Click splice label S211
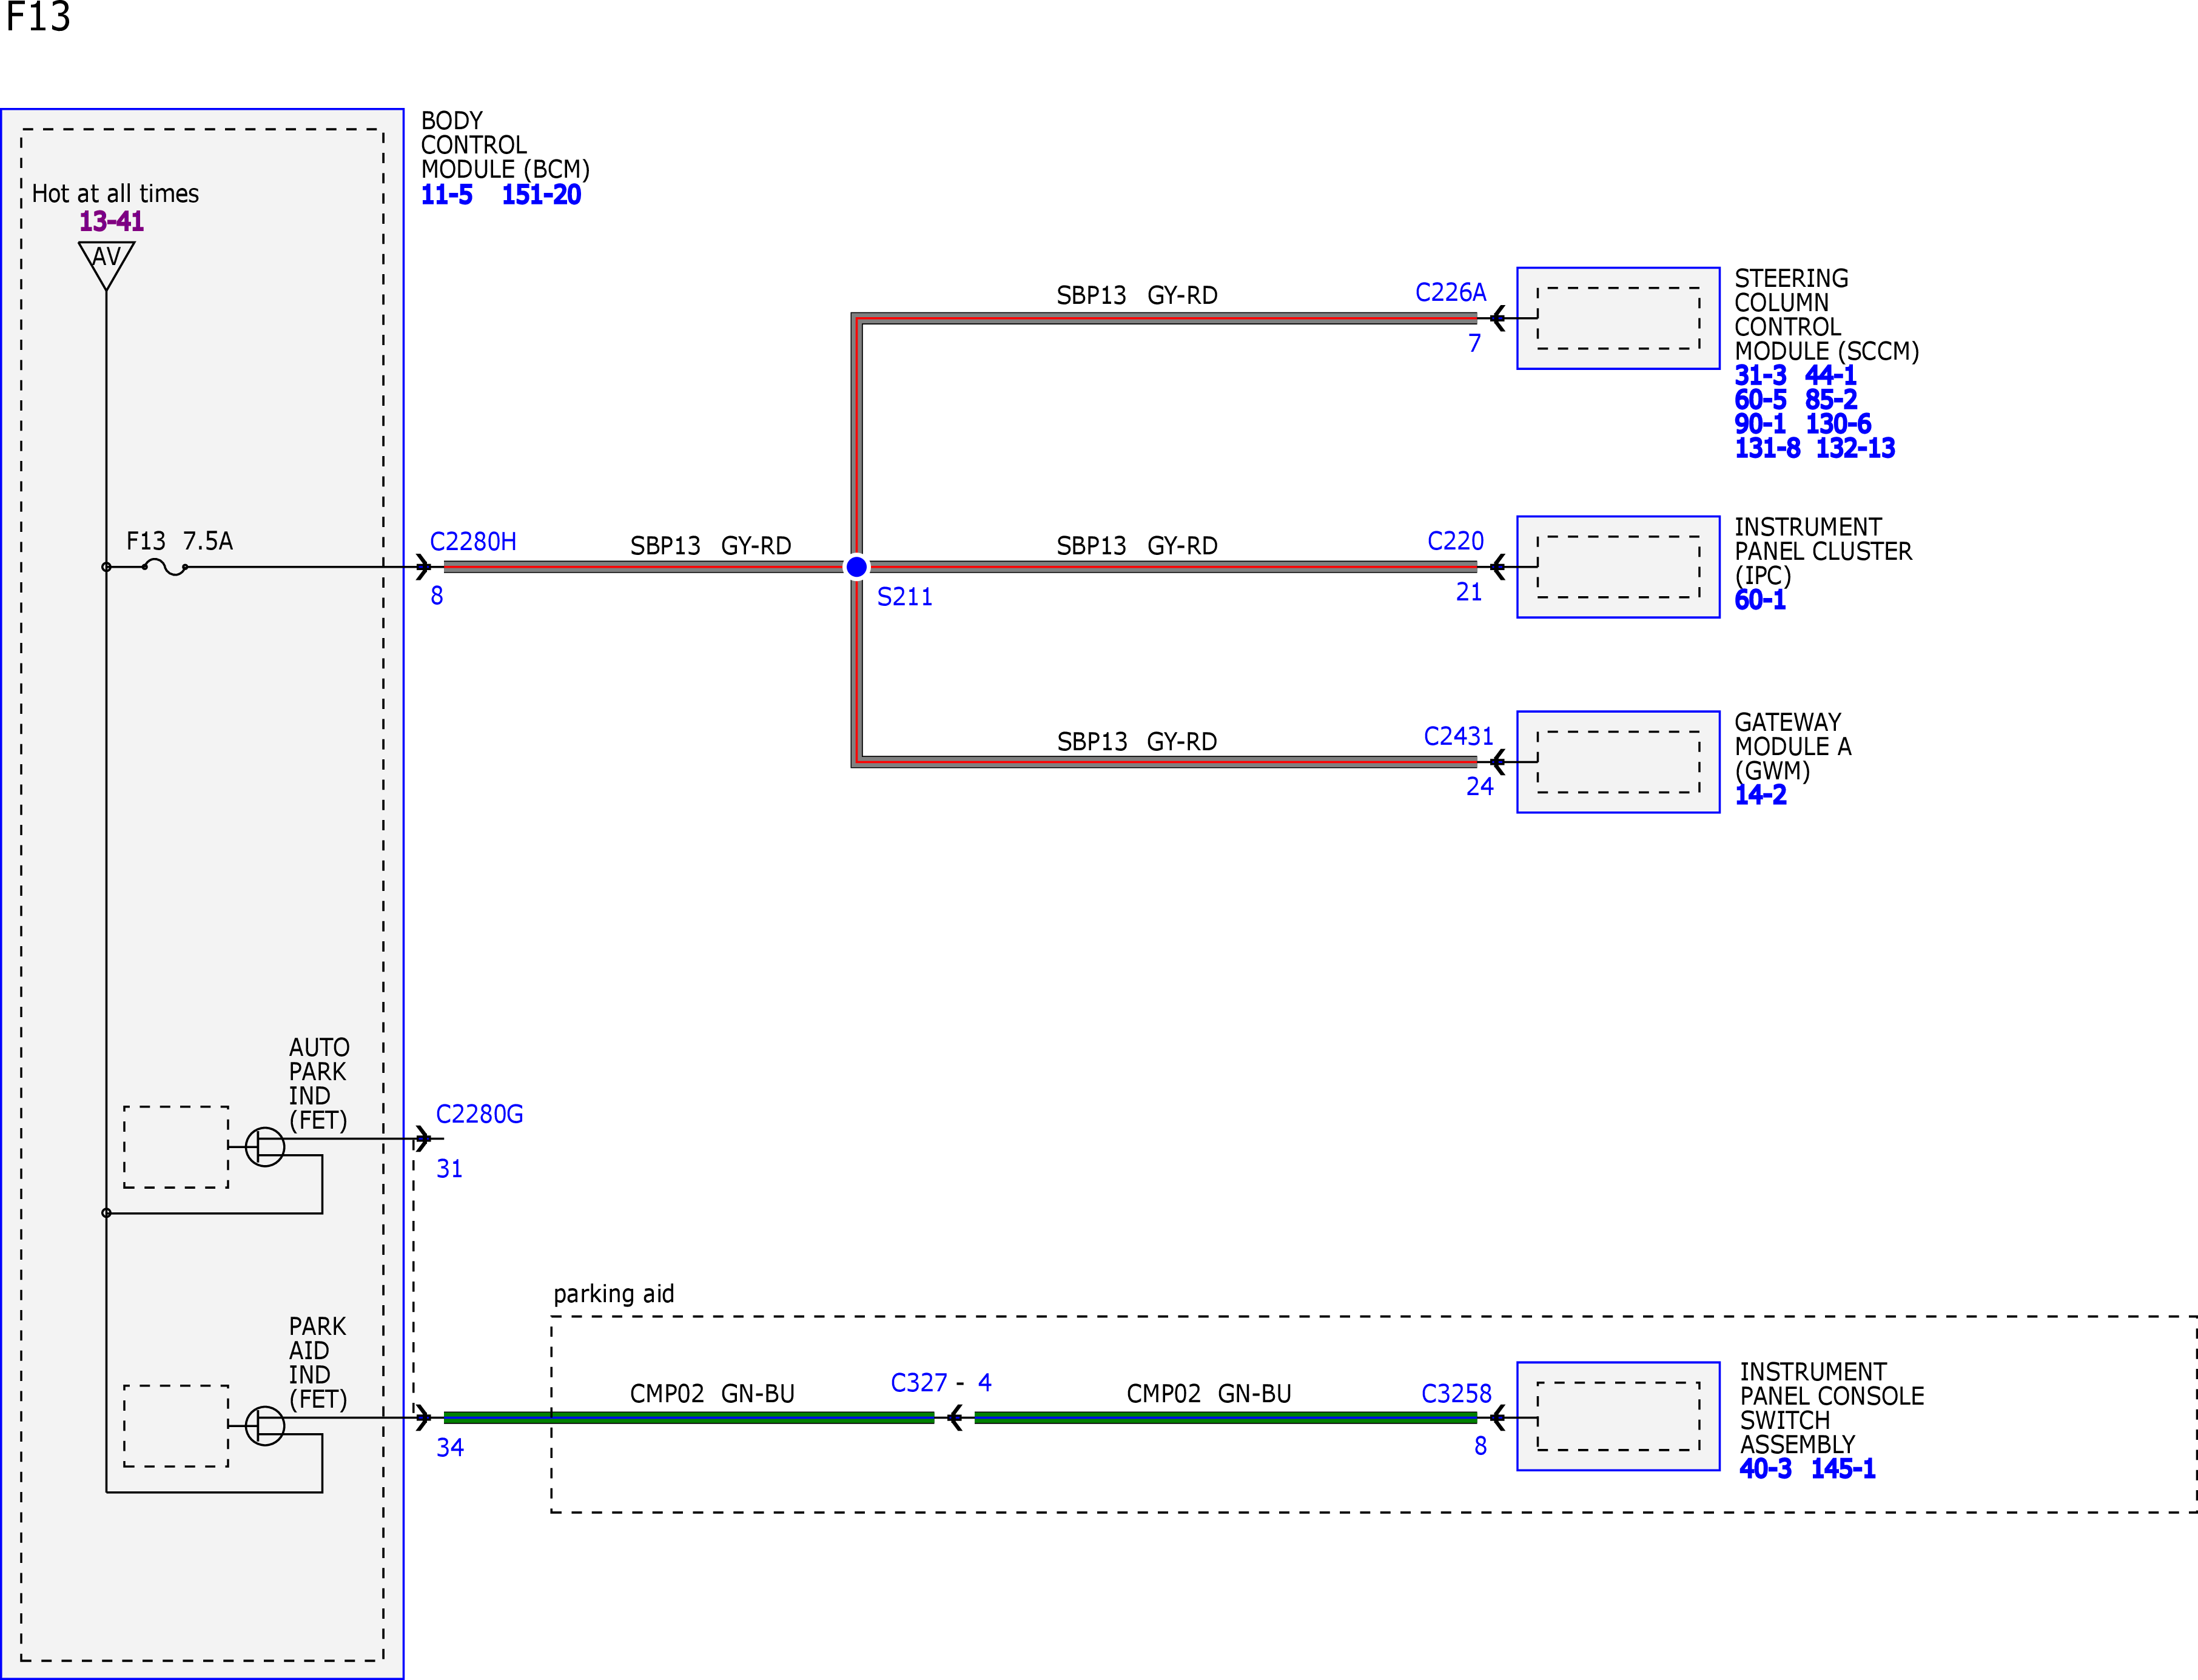This screenshot has width=2198, height=1680. tap(905, 597)
